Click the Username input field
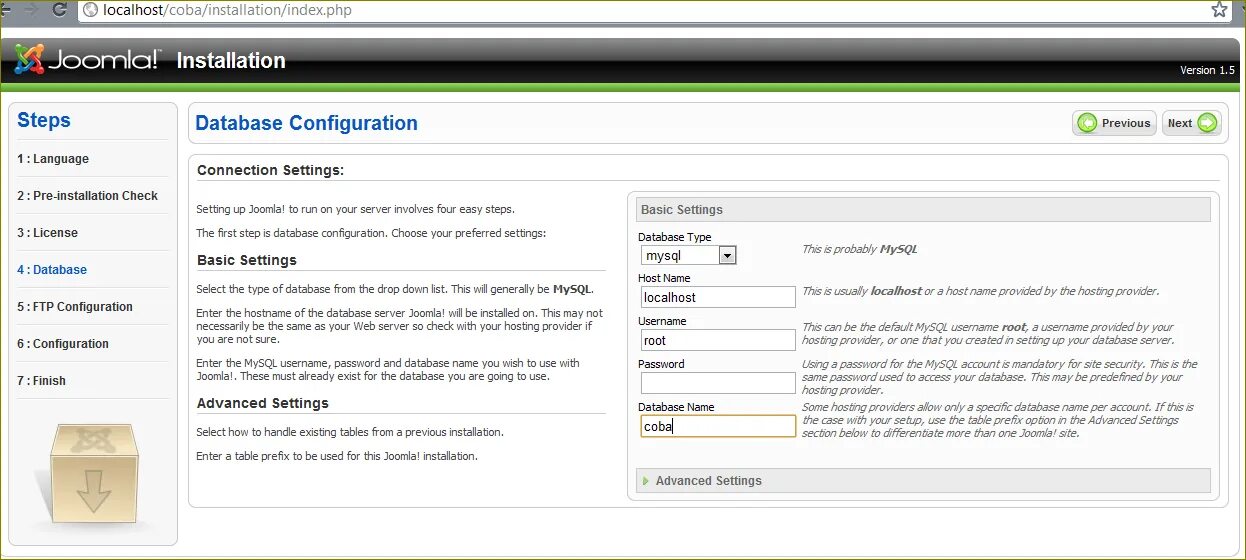This screenshot has width=1246, height=560. (x=718, y=340)
